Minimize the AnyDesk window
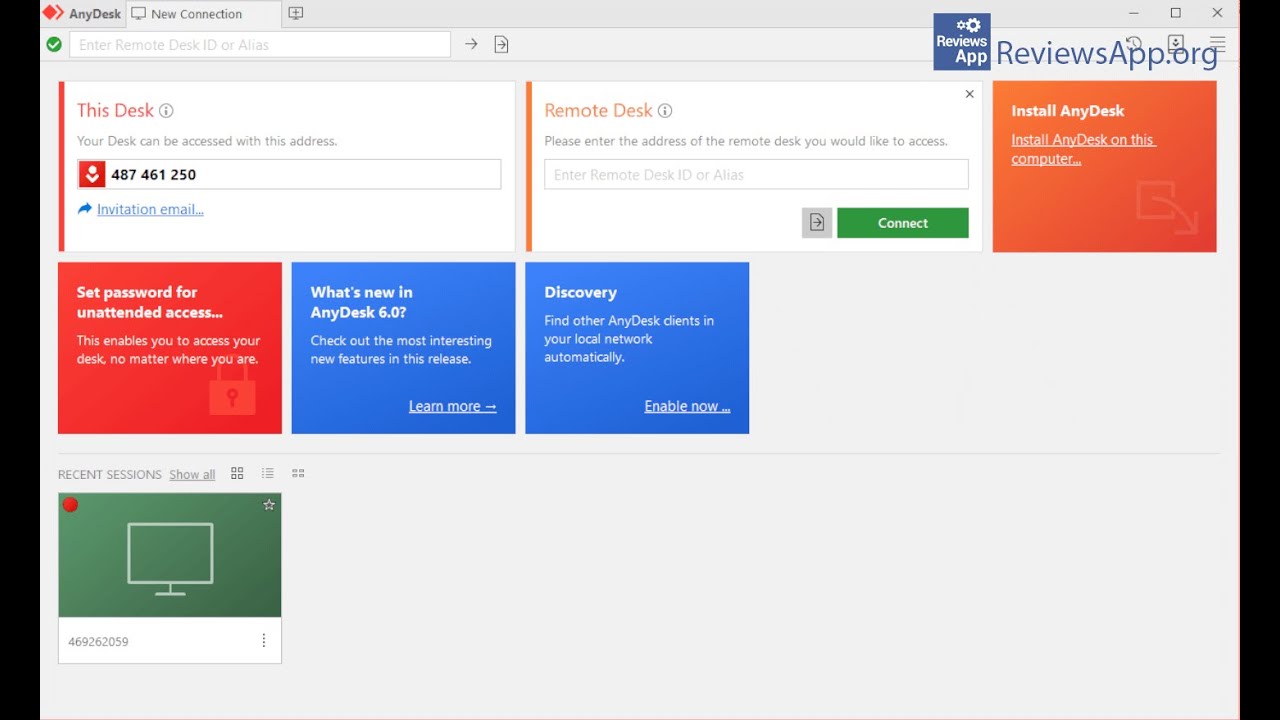Viewport: 1280px width, 720px height. tap(1133, 13)
